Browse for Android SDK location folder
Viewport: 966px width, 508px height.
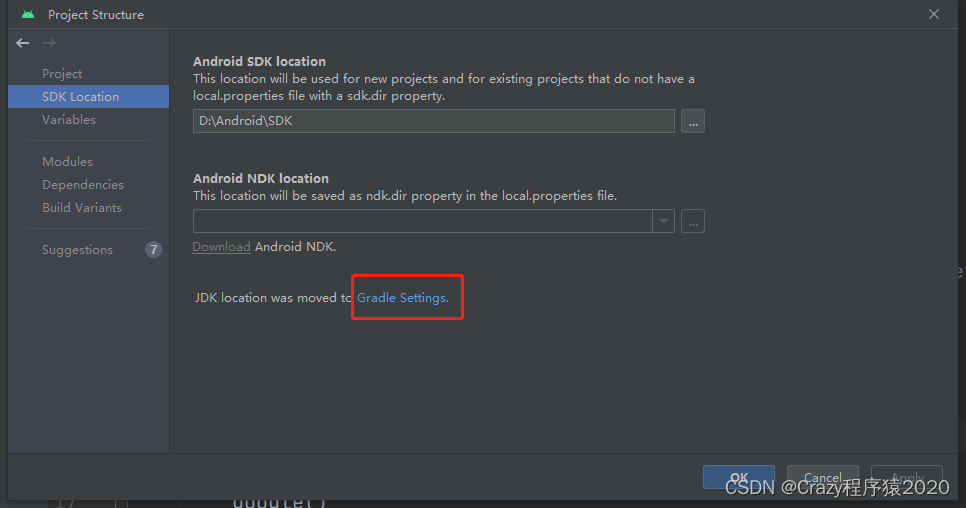pyautogui.click(x=692, y=121)
